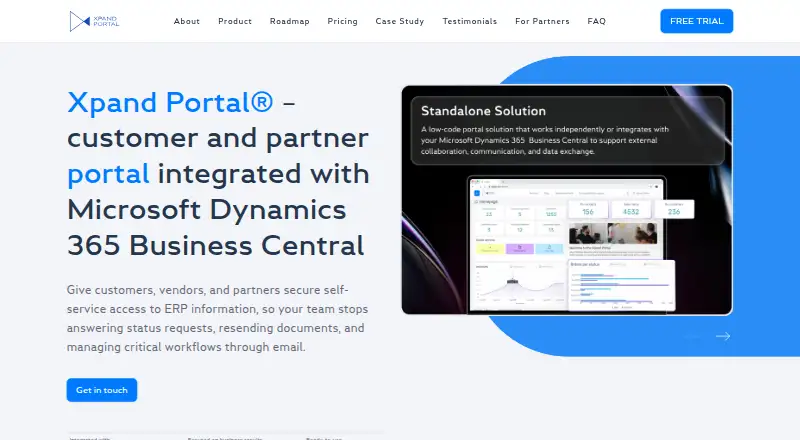Open the For Partners link
The width and height of the screenshot is (800, 440).
(x=542, y=21)
